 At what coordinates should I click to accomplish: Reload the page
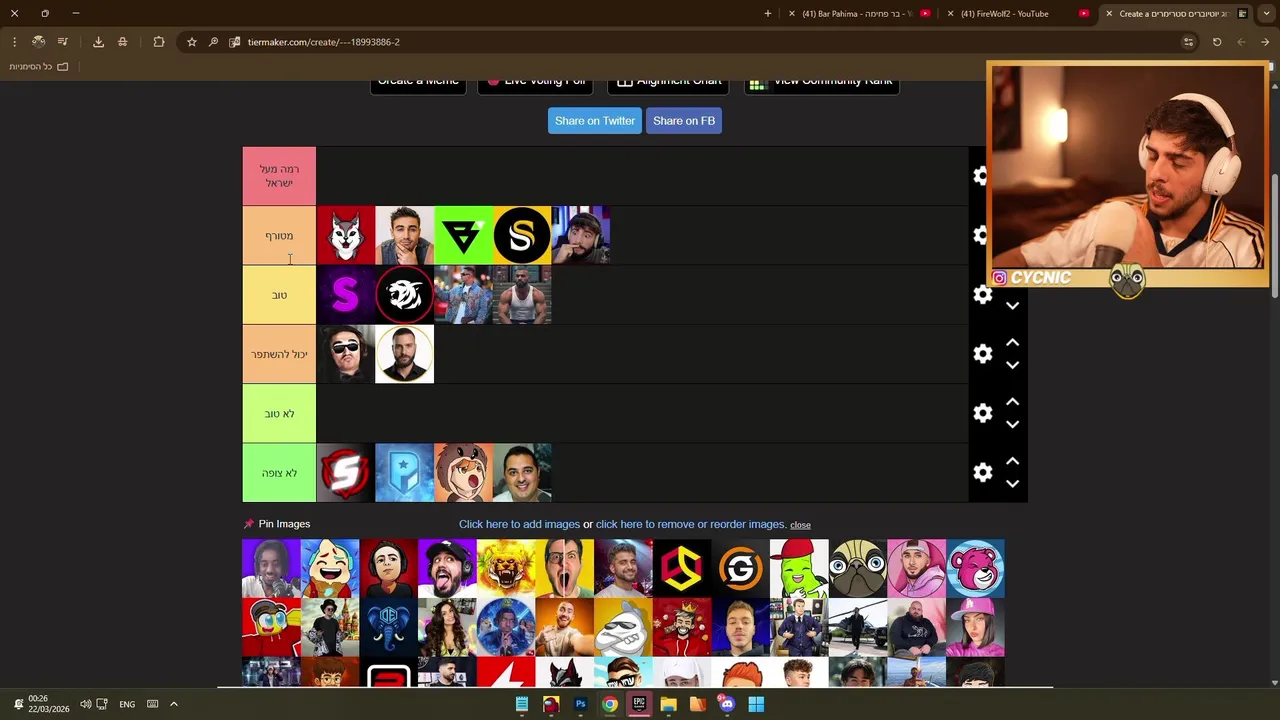(1217, 42)
